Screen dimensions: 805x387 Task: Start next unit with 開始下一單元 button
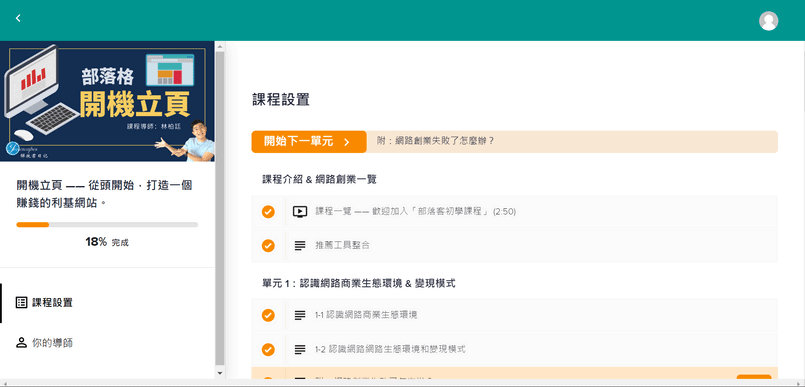[x=309, y=142]
